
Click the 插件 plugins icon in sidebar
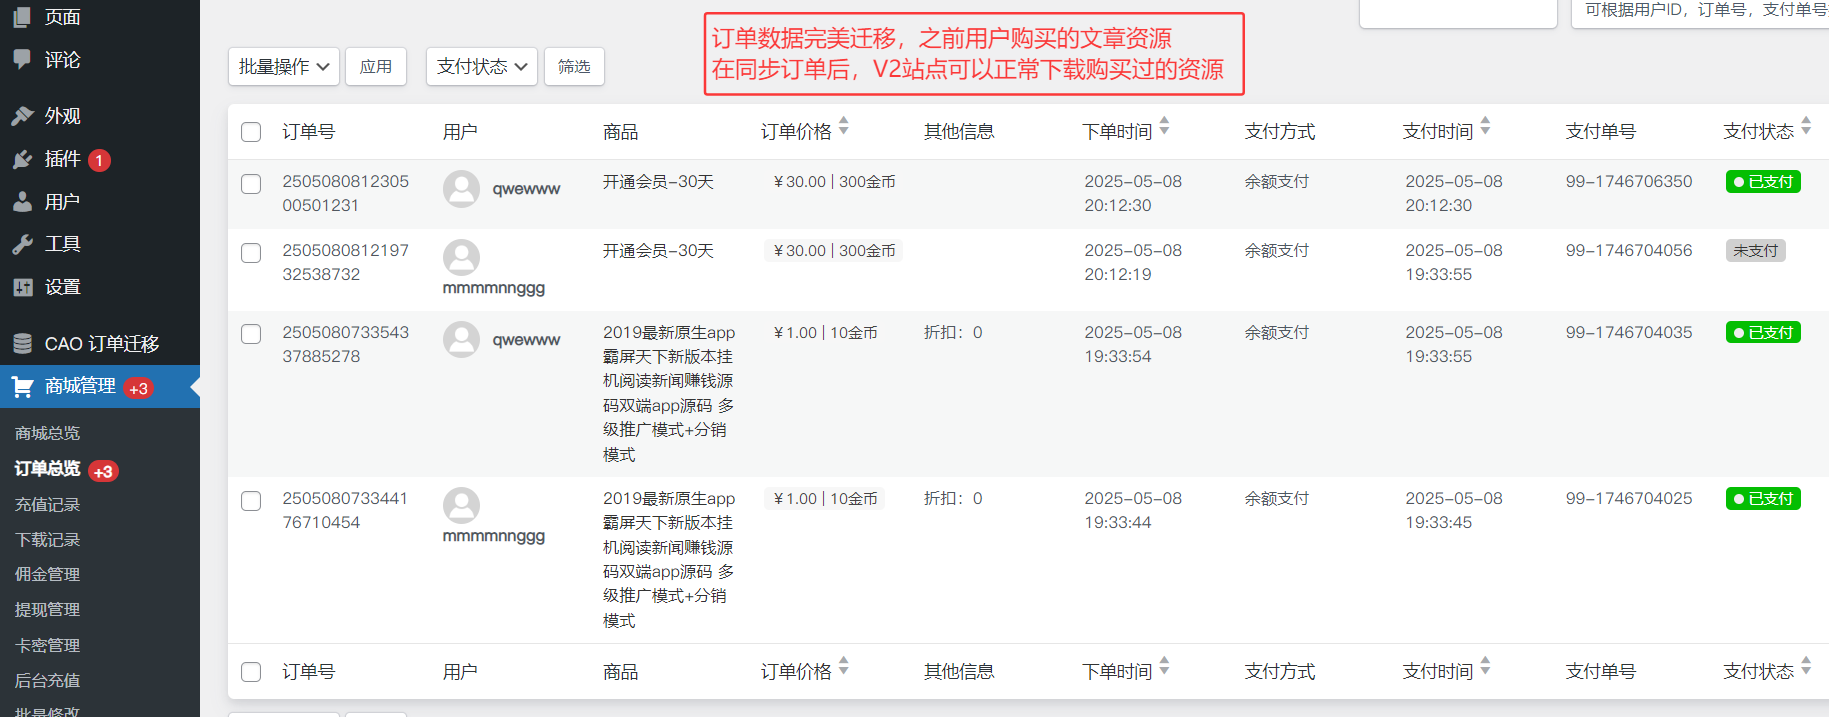click(22, 159)
